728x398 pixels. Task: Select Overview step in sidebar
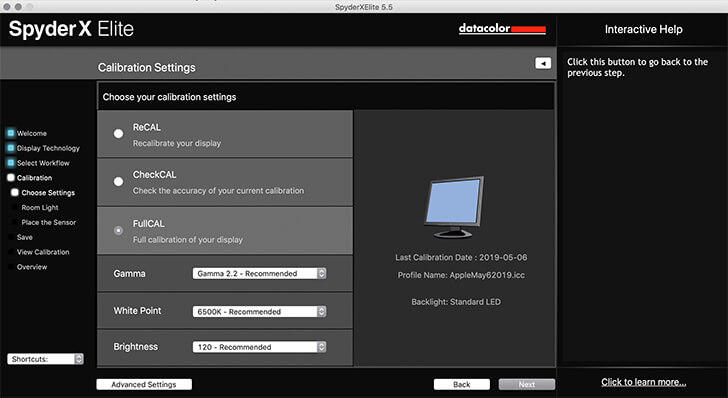tap(32, 267)
